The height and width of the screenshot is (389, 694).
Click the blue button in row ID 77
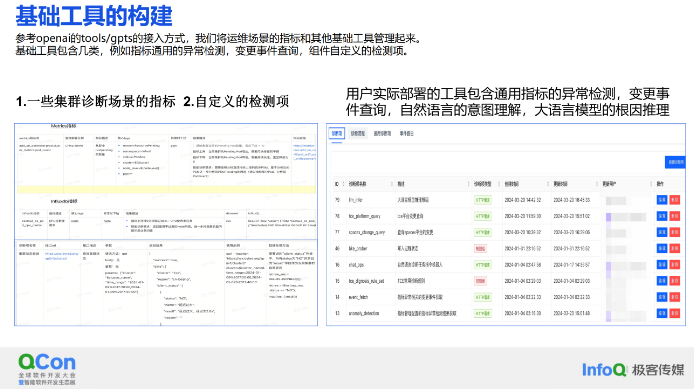(x=662, y=232)
